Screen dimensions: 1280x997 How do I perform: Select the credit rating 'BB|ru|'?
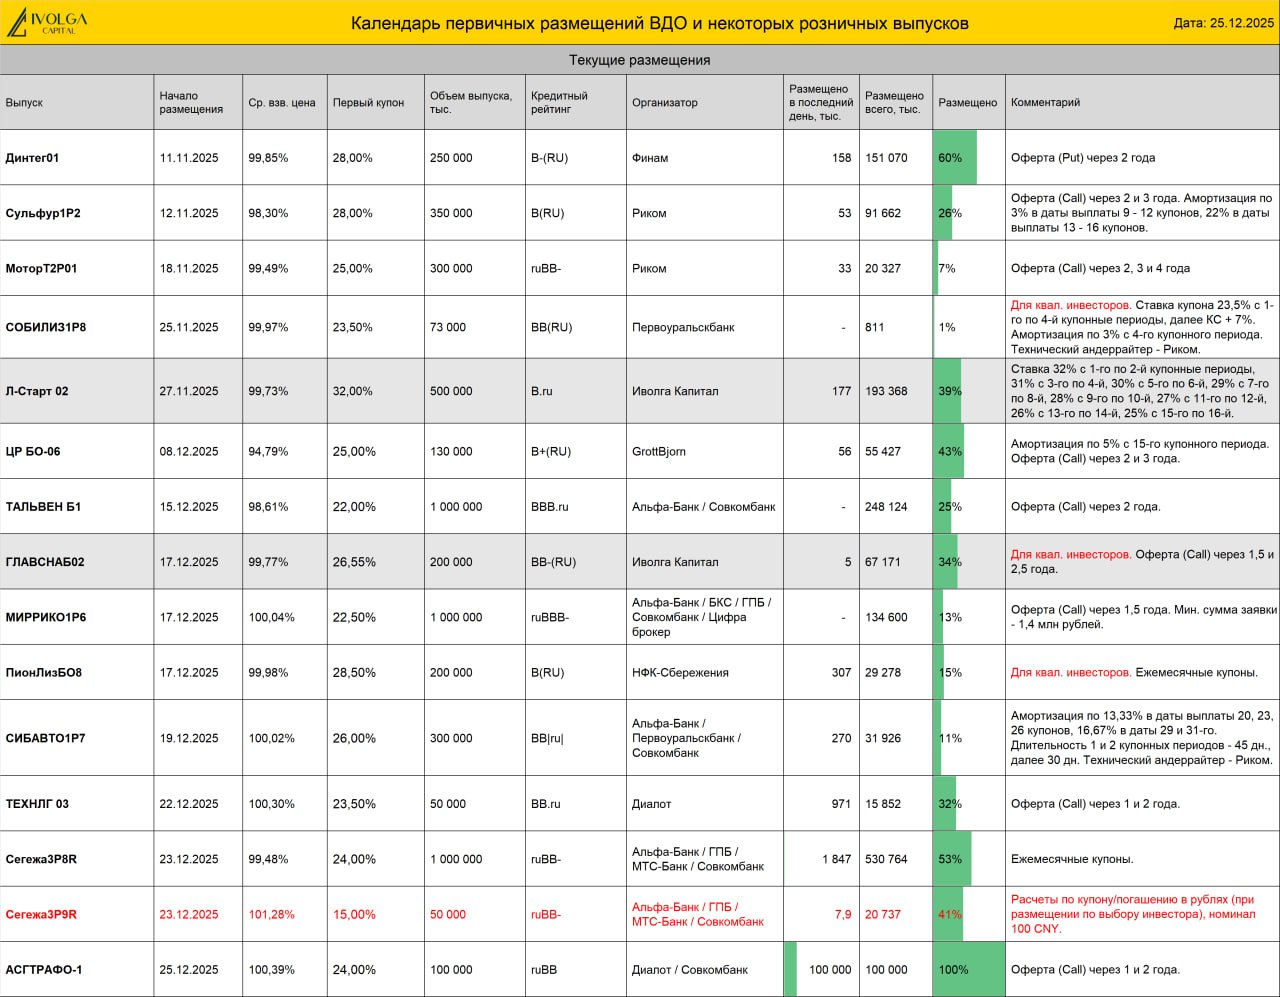click(547, 738)
